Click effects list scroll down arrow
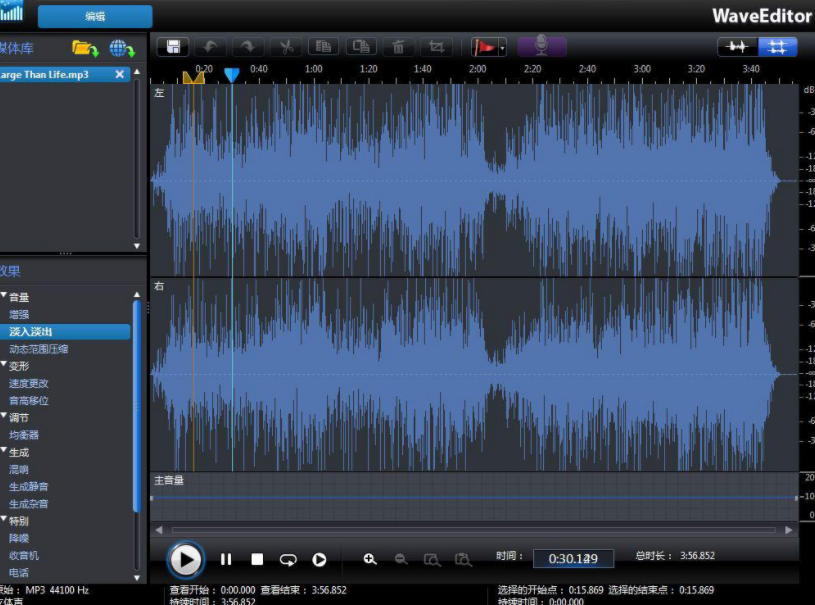This screenshot has width=815, height=605. click(x=137, y=577)
